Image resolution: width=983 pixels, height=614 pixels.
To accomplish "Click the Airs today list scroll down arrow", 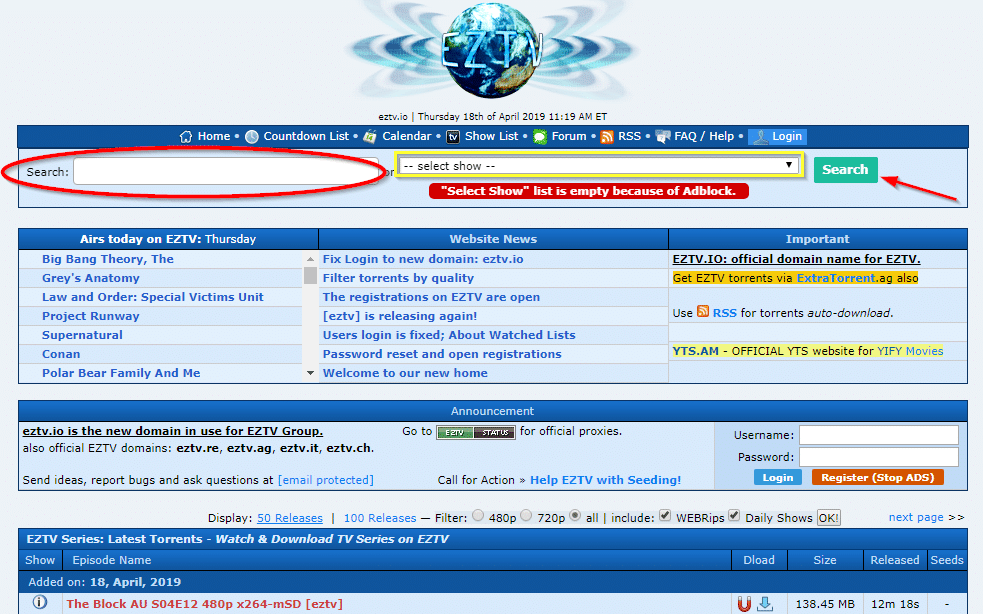I will pyautogui.click(x=310, y=373).
